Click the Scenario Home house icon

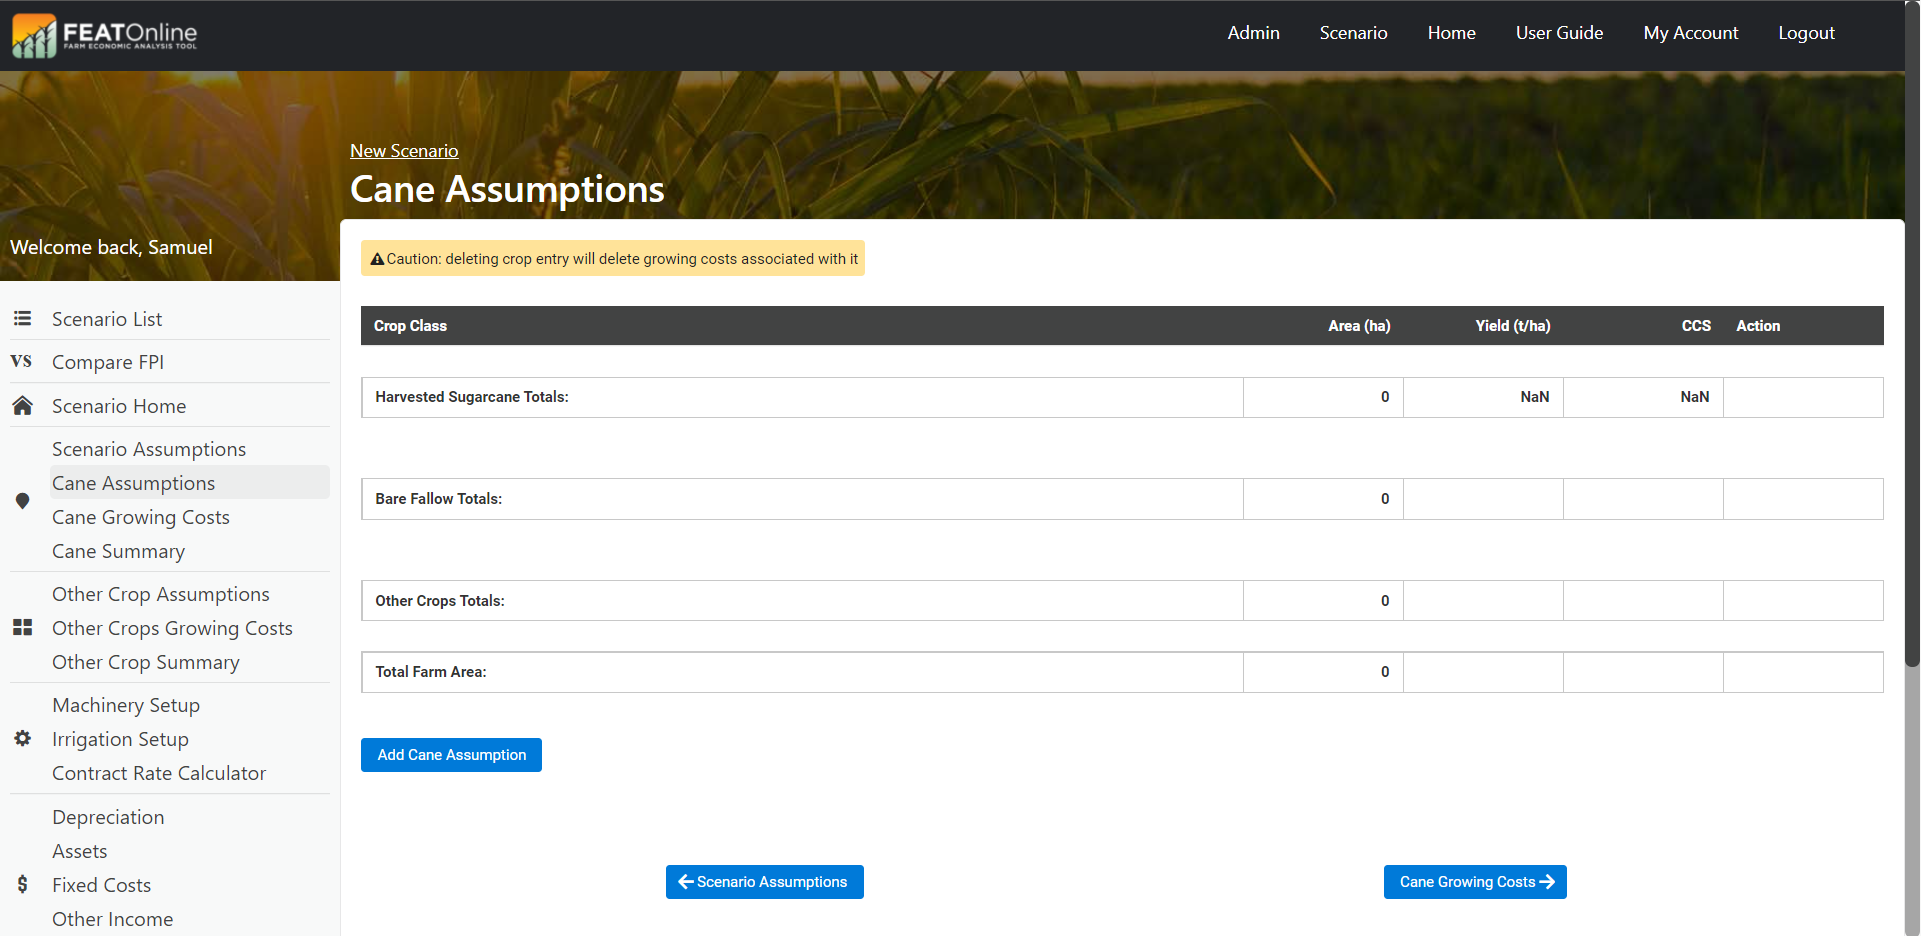pyautogui.click(x=22, y=406)
